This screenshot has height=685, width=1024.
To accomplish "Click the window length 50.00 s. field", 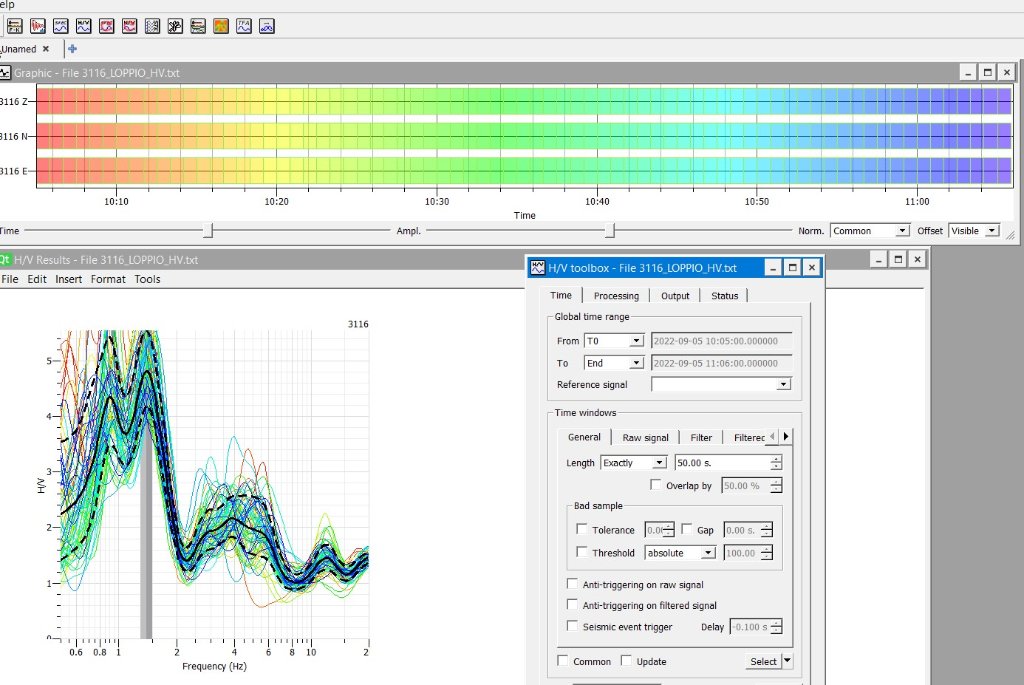I will 720,463.
